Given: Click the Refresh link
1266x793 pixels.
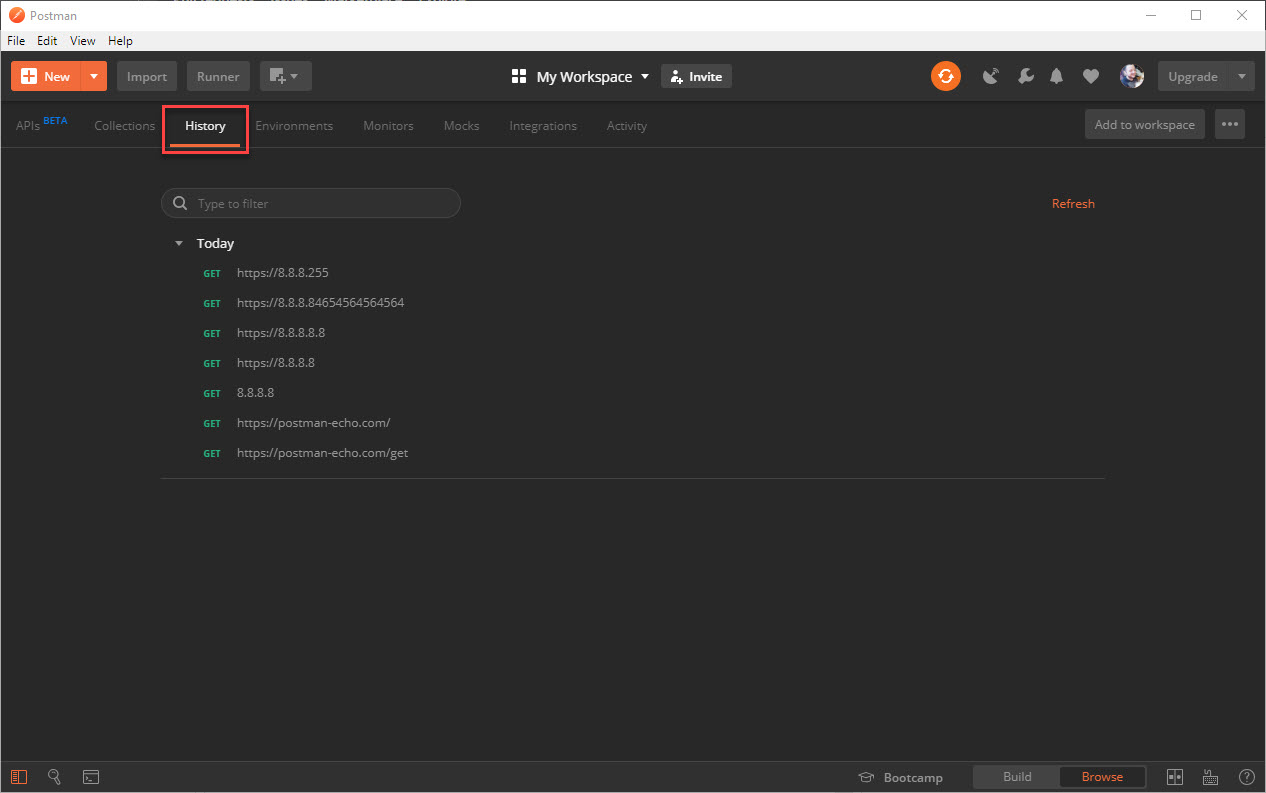Looking at the screenshot, I should (x=1073, y=203).
